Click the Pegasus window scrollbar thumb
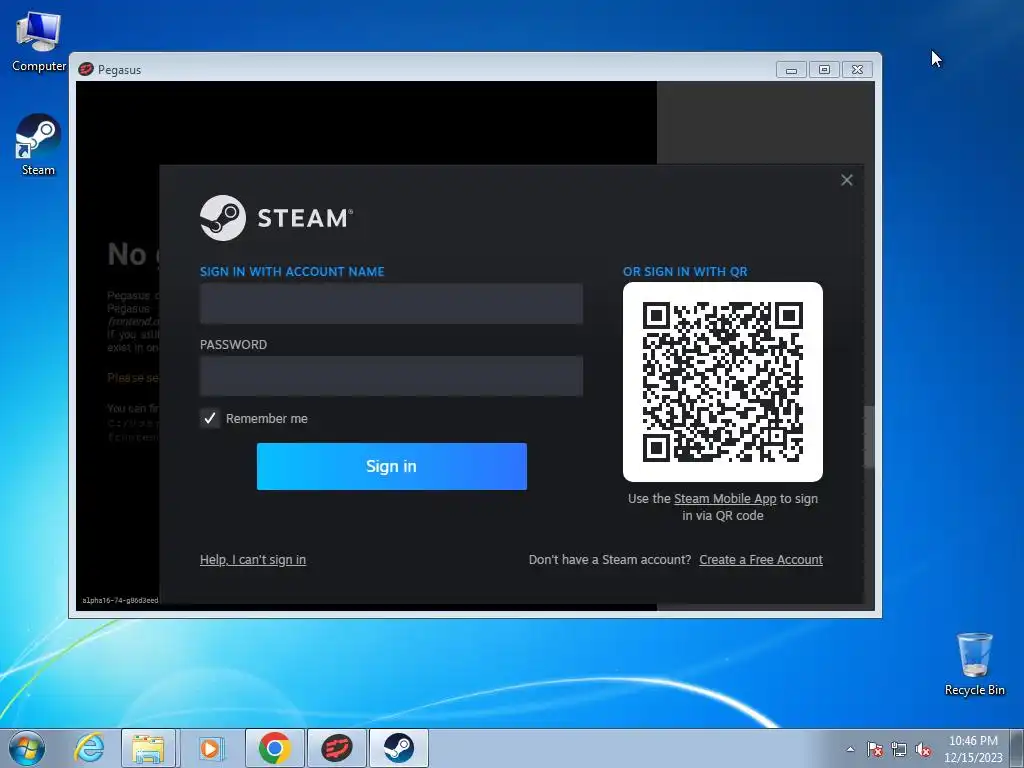The image size is (1024, 768). pos(869,437)
